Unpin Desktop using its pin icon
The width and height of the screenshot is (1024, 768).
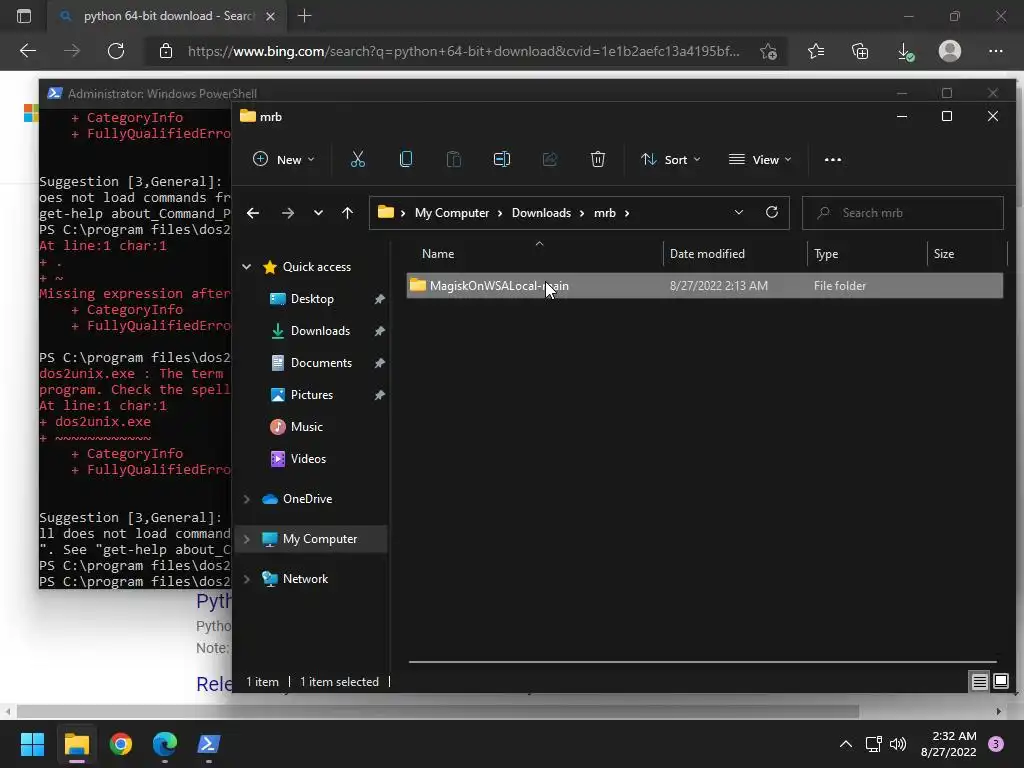pyautogui.click(x=379, y=299)
